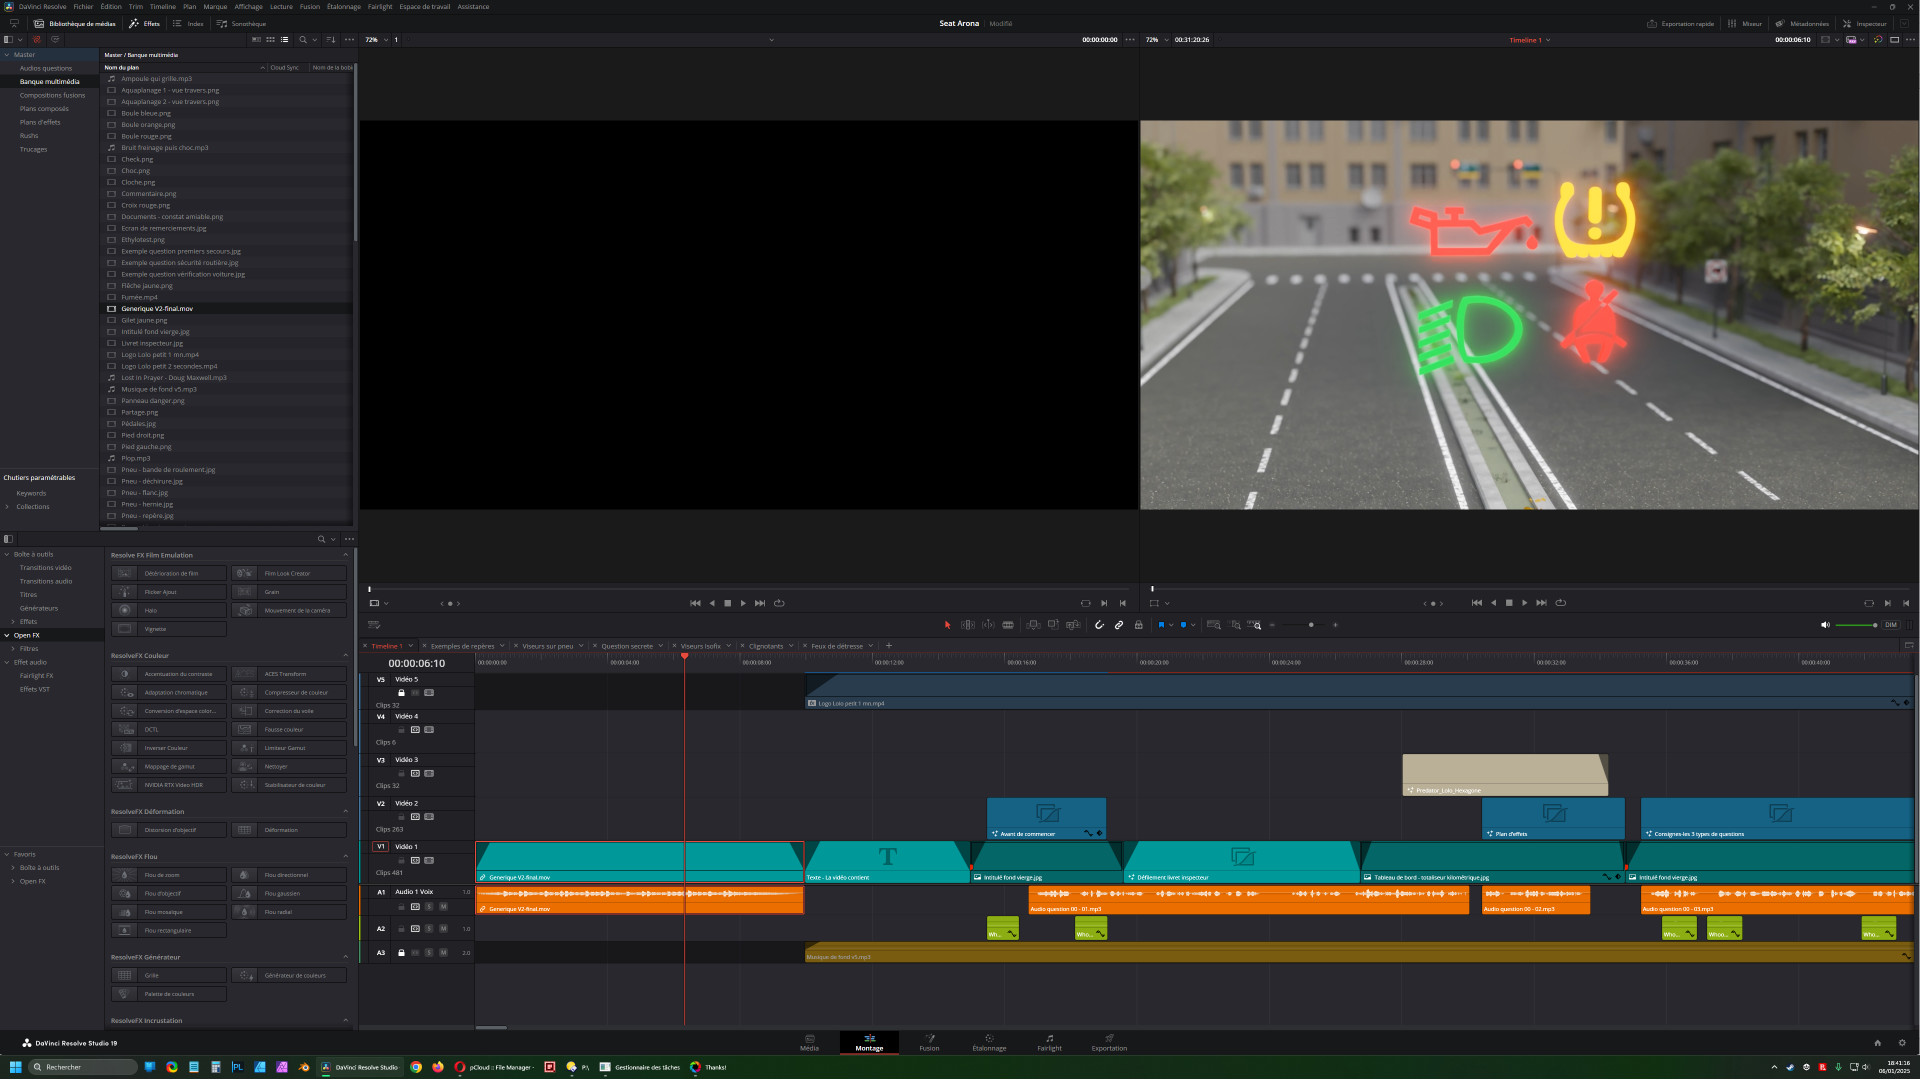Toggle the timeline snapping magnet icon

point(1099,625)
